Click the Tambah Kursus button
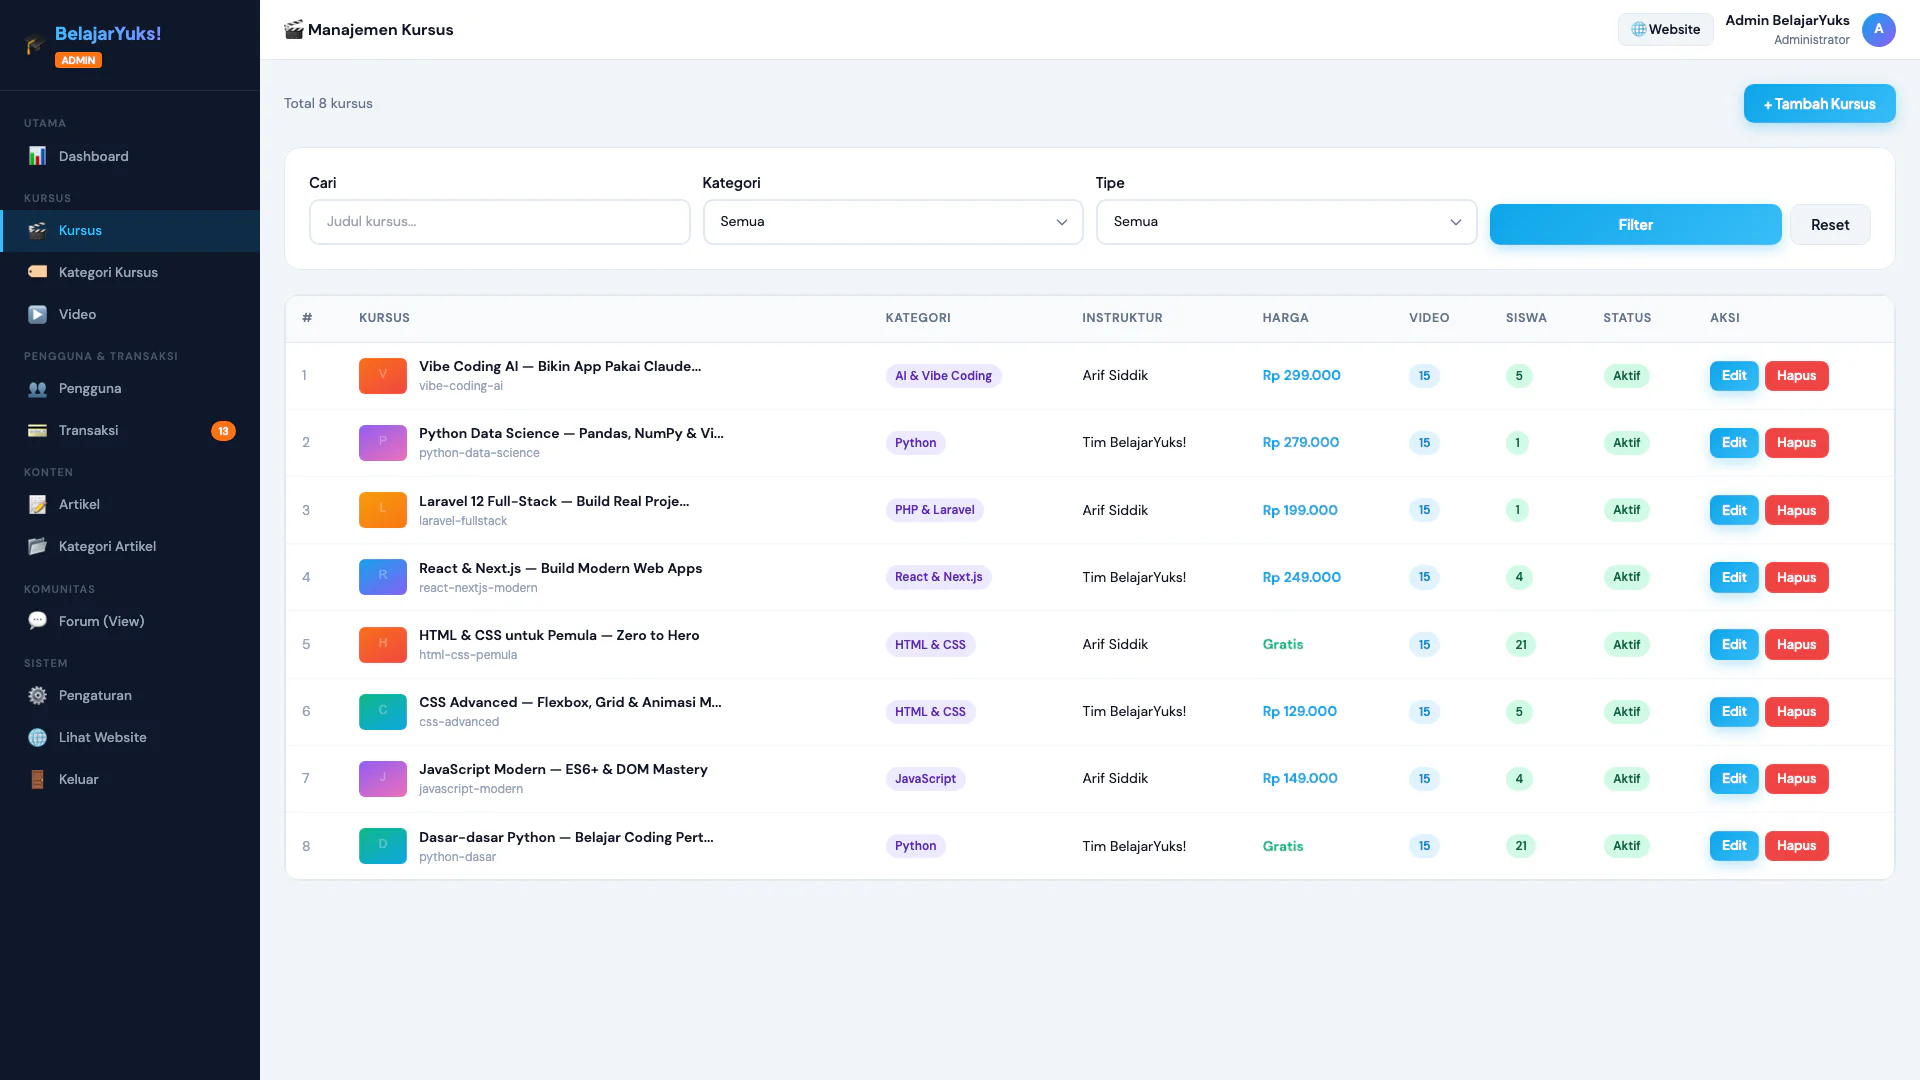Screen dimensions: 1920x1080 [1819, 104]
